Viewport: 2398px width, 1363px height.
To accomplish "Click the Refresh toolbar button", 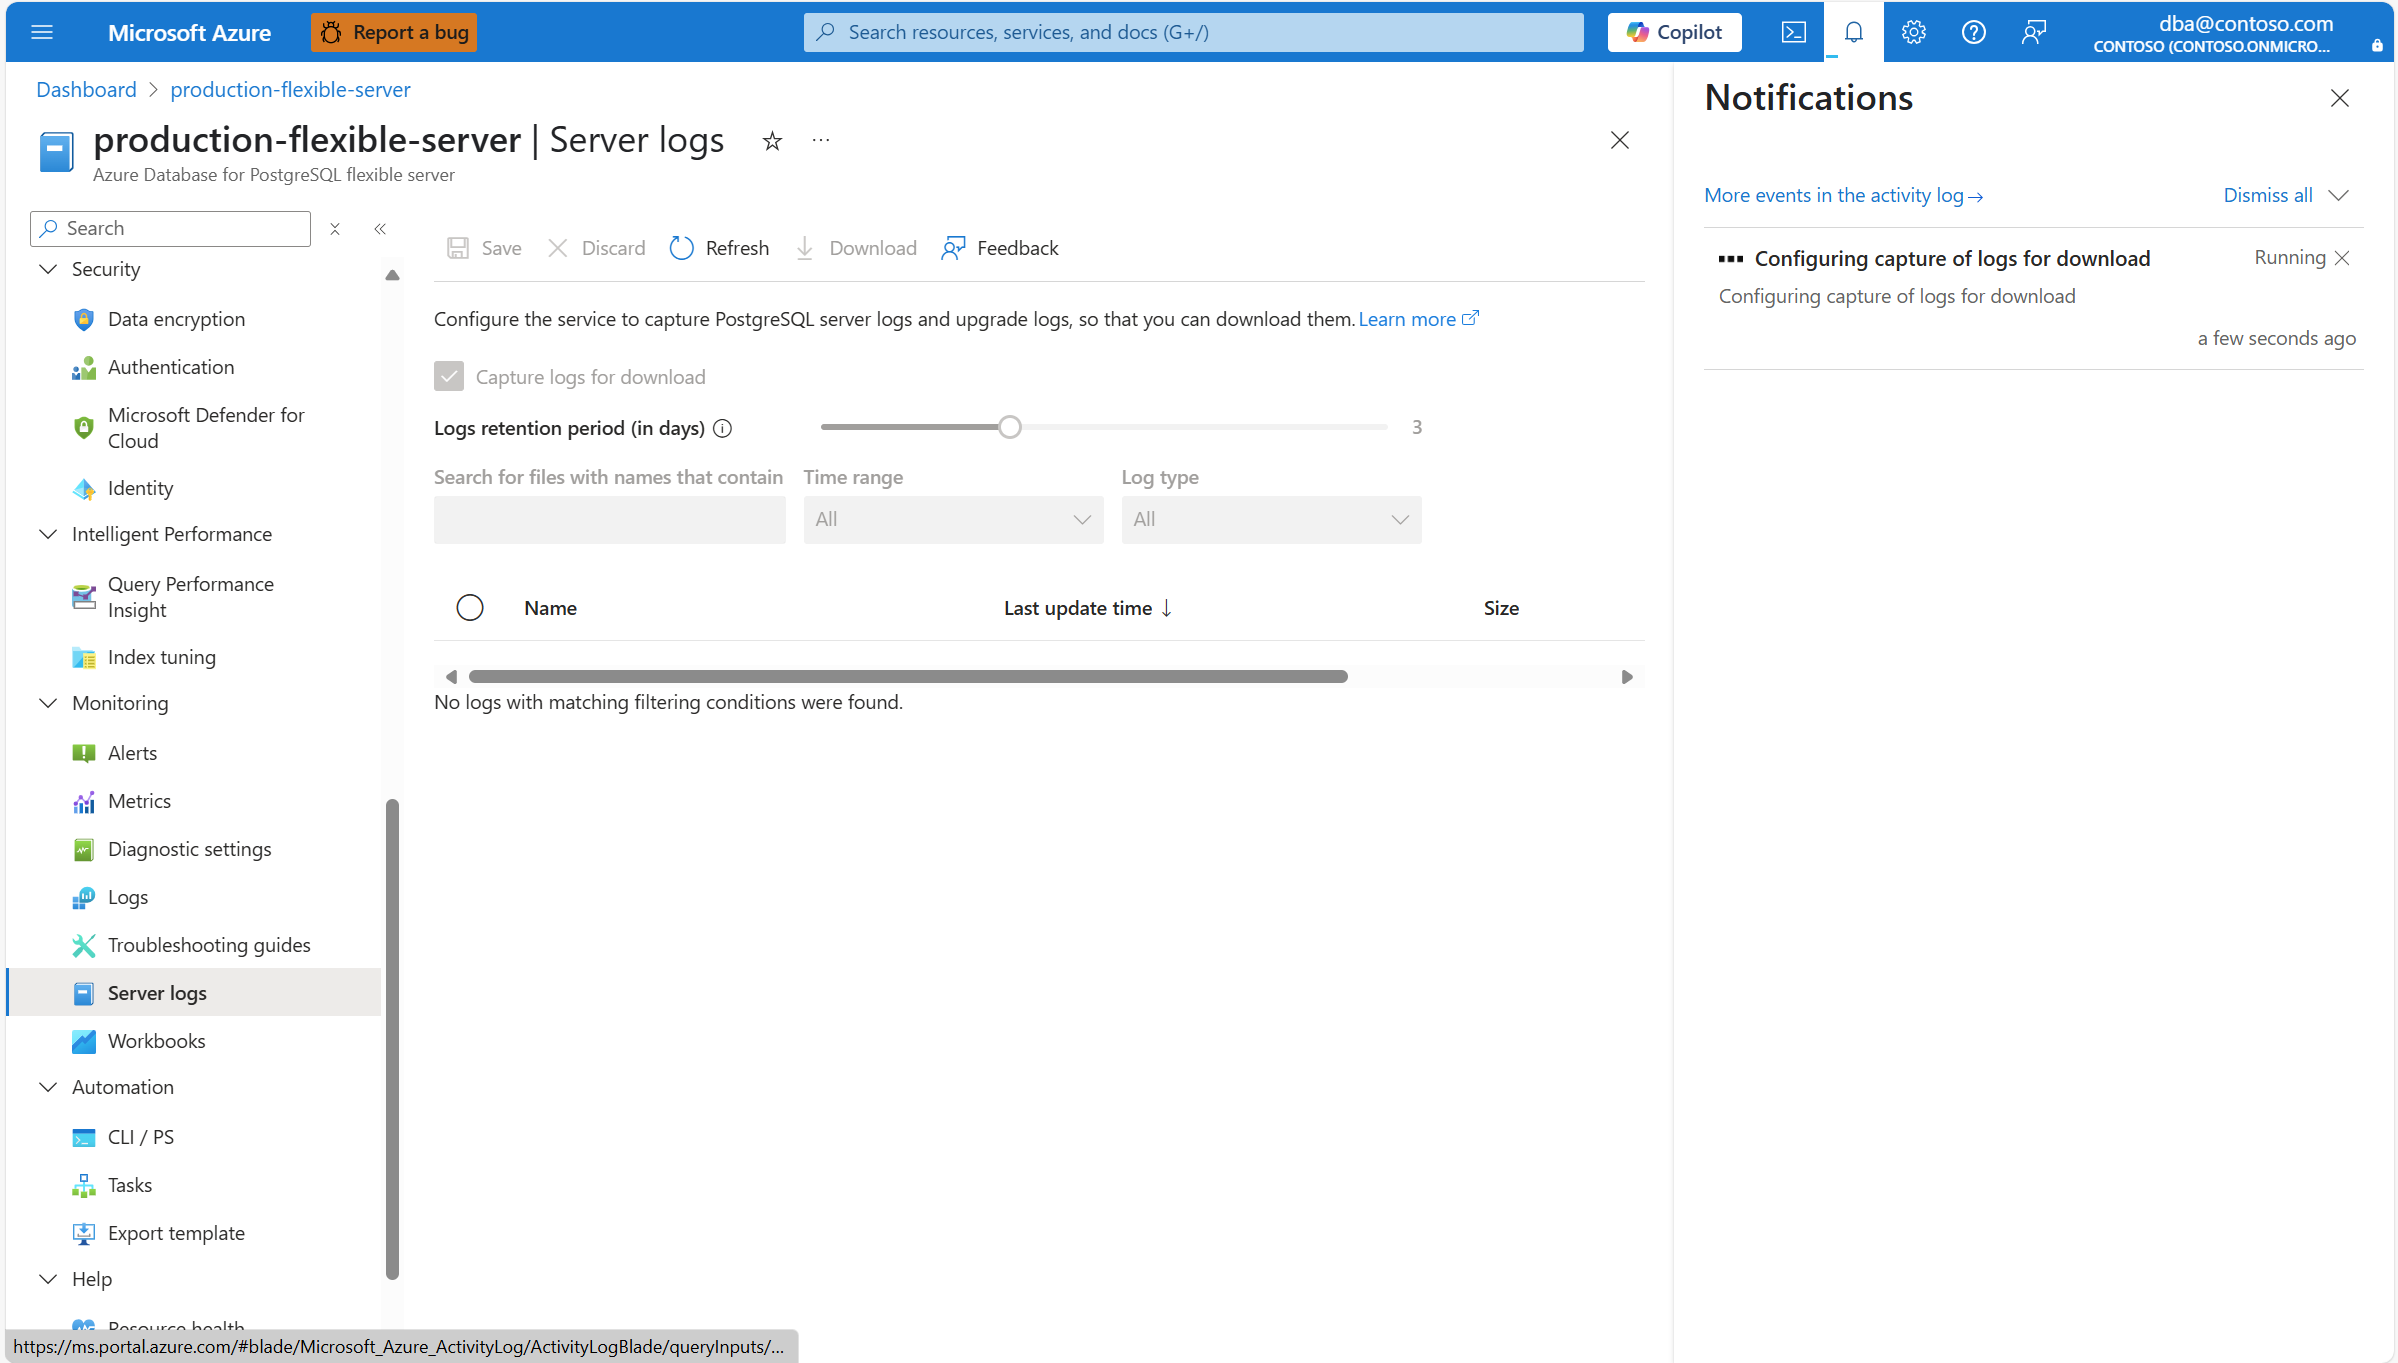I will [x=719, y=248].
